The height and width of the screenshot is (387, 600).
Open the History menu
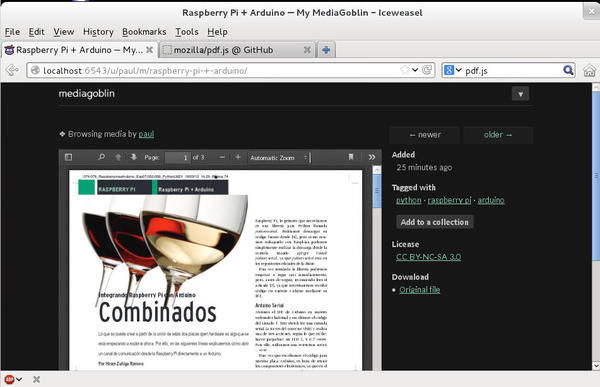tap(98, 32)
